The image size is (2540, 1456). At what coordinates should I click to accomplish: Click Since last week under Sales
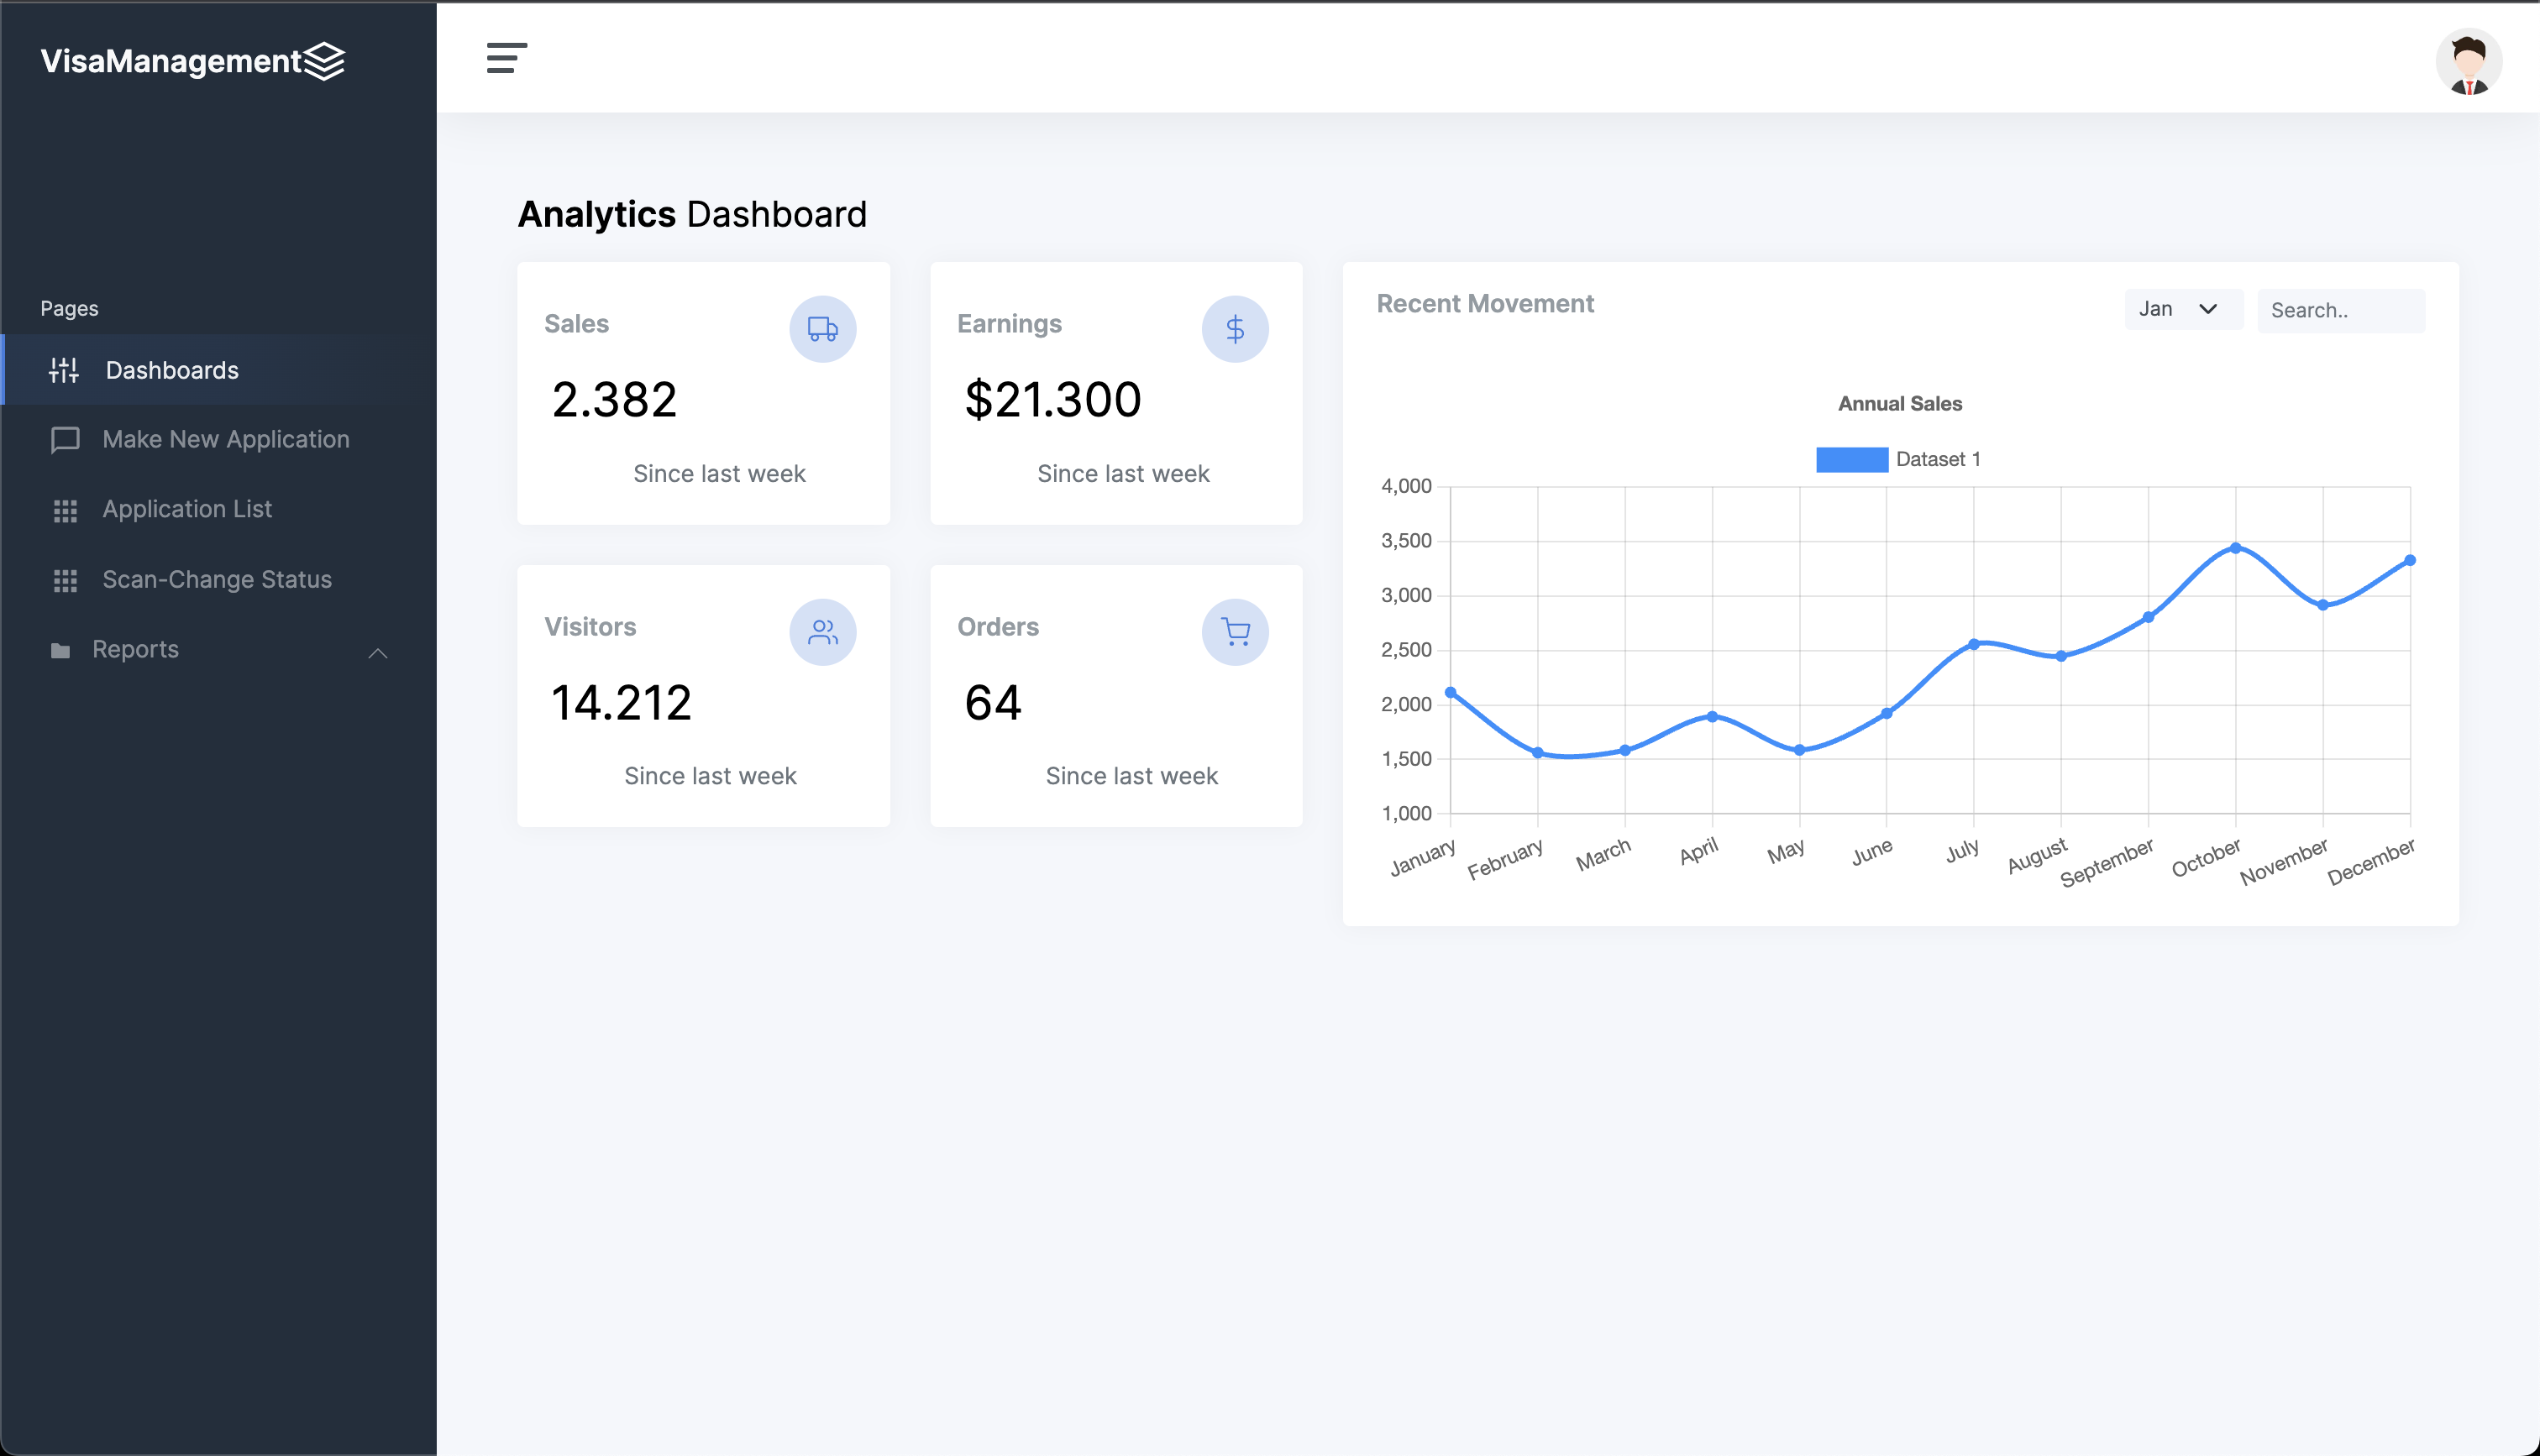click(x=719, y=474)
